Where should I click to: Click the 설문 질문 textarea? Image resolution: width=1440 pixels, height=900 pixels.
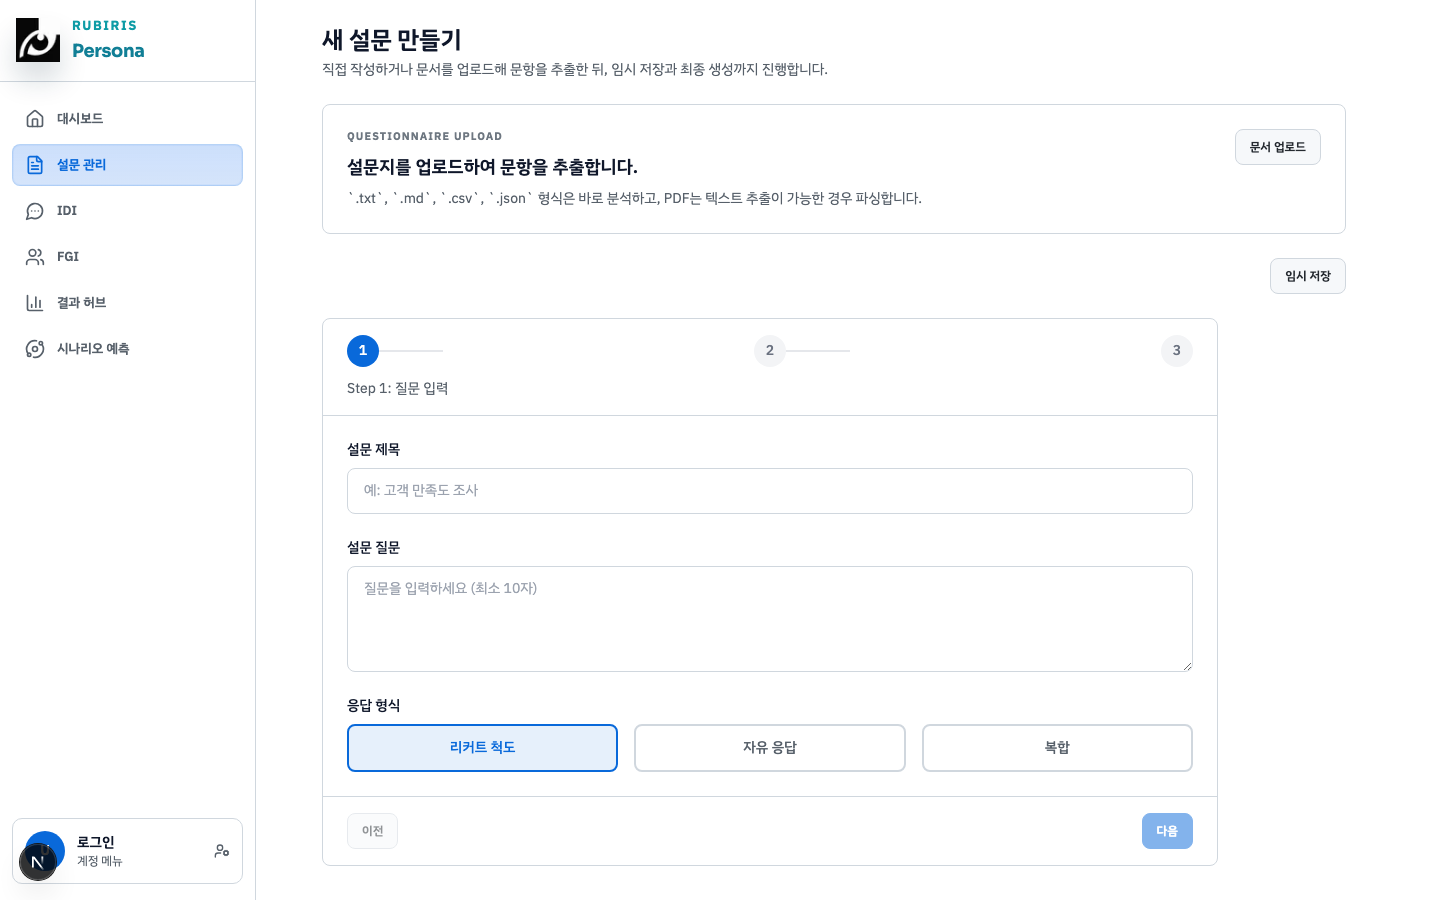pos(769,618)
